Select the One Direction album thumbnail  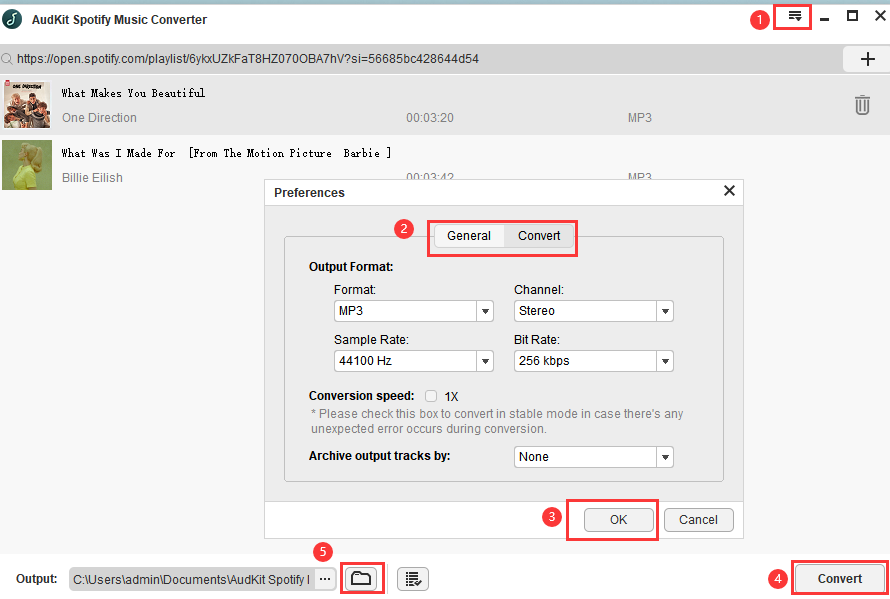click(x=27, y=105)
